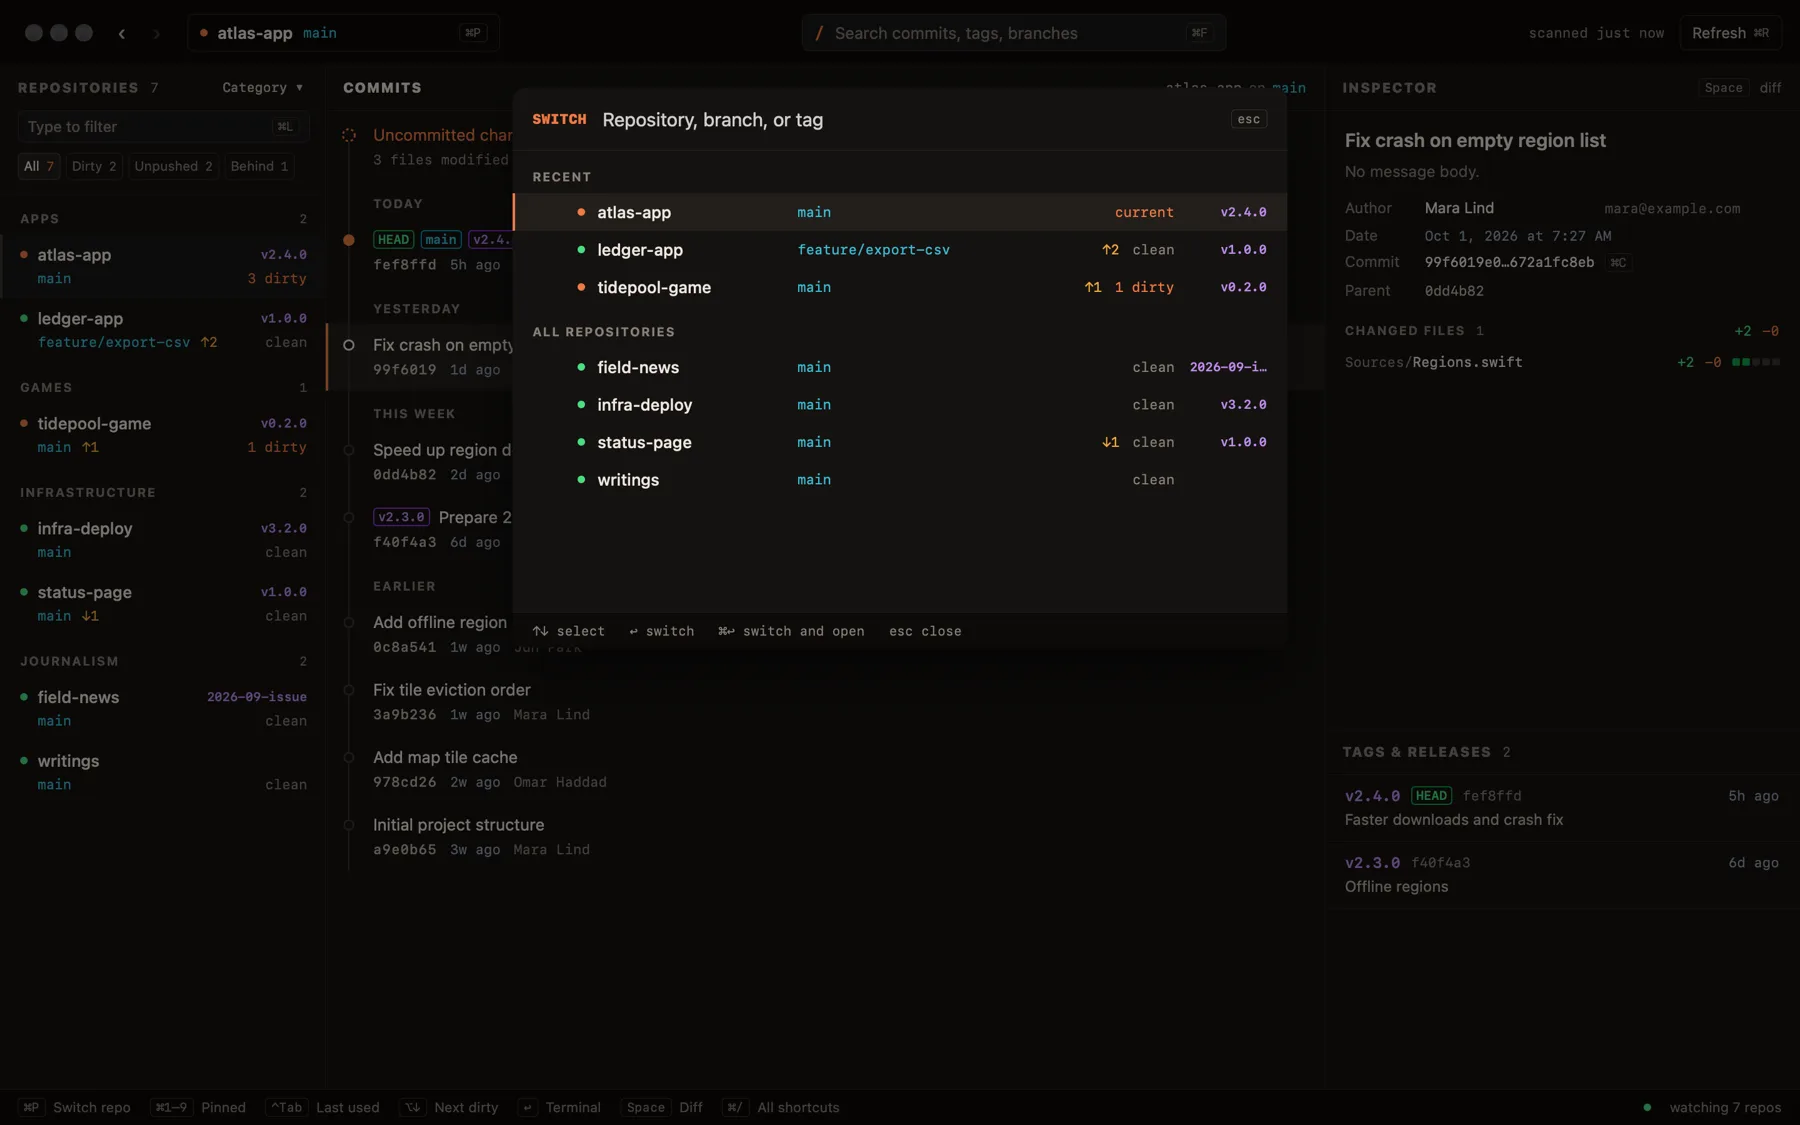Choose infra-deploy in the switcher list
Screen dimensions: 1800x1125
point(900,405)
